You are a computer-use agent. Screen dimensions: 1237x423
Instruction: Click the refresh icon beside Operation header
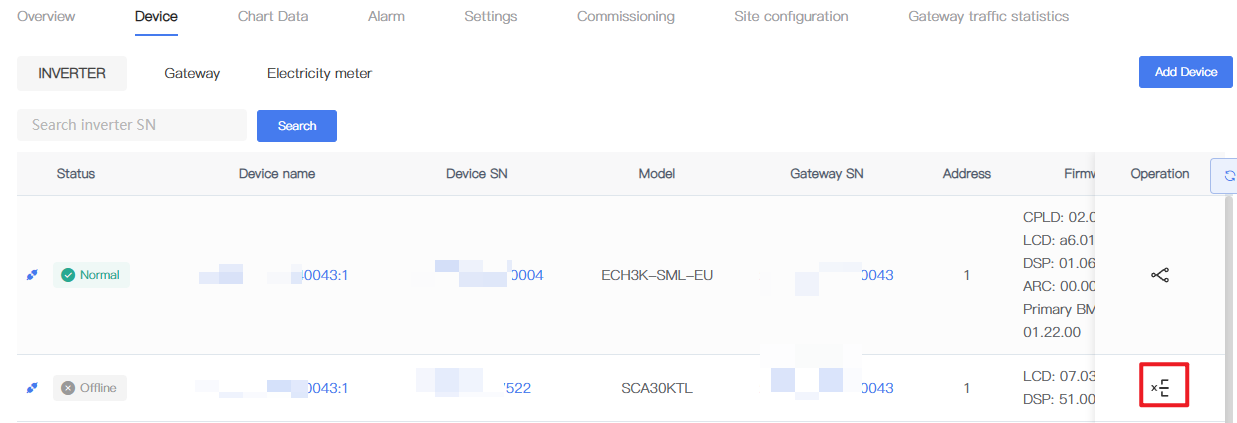click(1226, 175)
